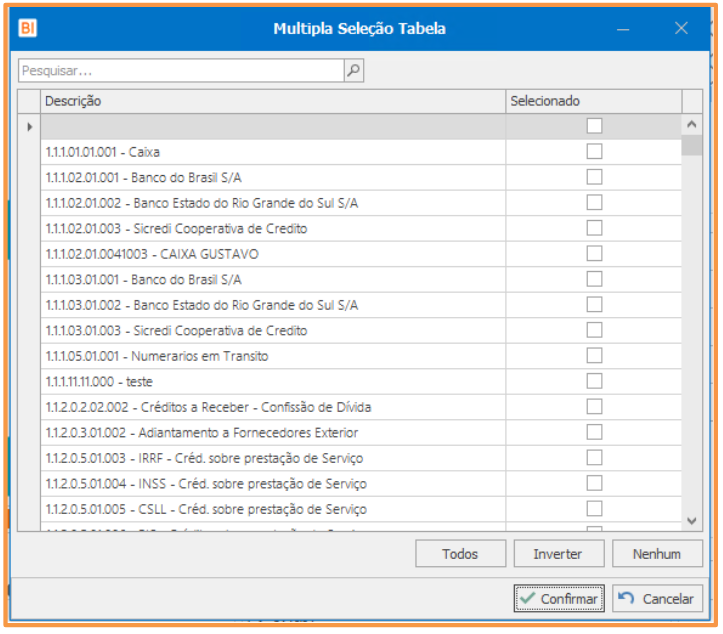The image size is (723, 634).
Task: Tick checkbox for 1.1.1.03.01.003 Sicredi Cooperativa
Action: [x=594, y=330]
